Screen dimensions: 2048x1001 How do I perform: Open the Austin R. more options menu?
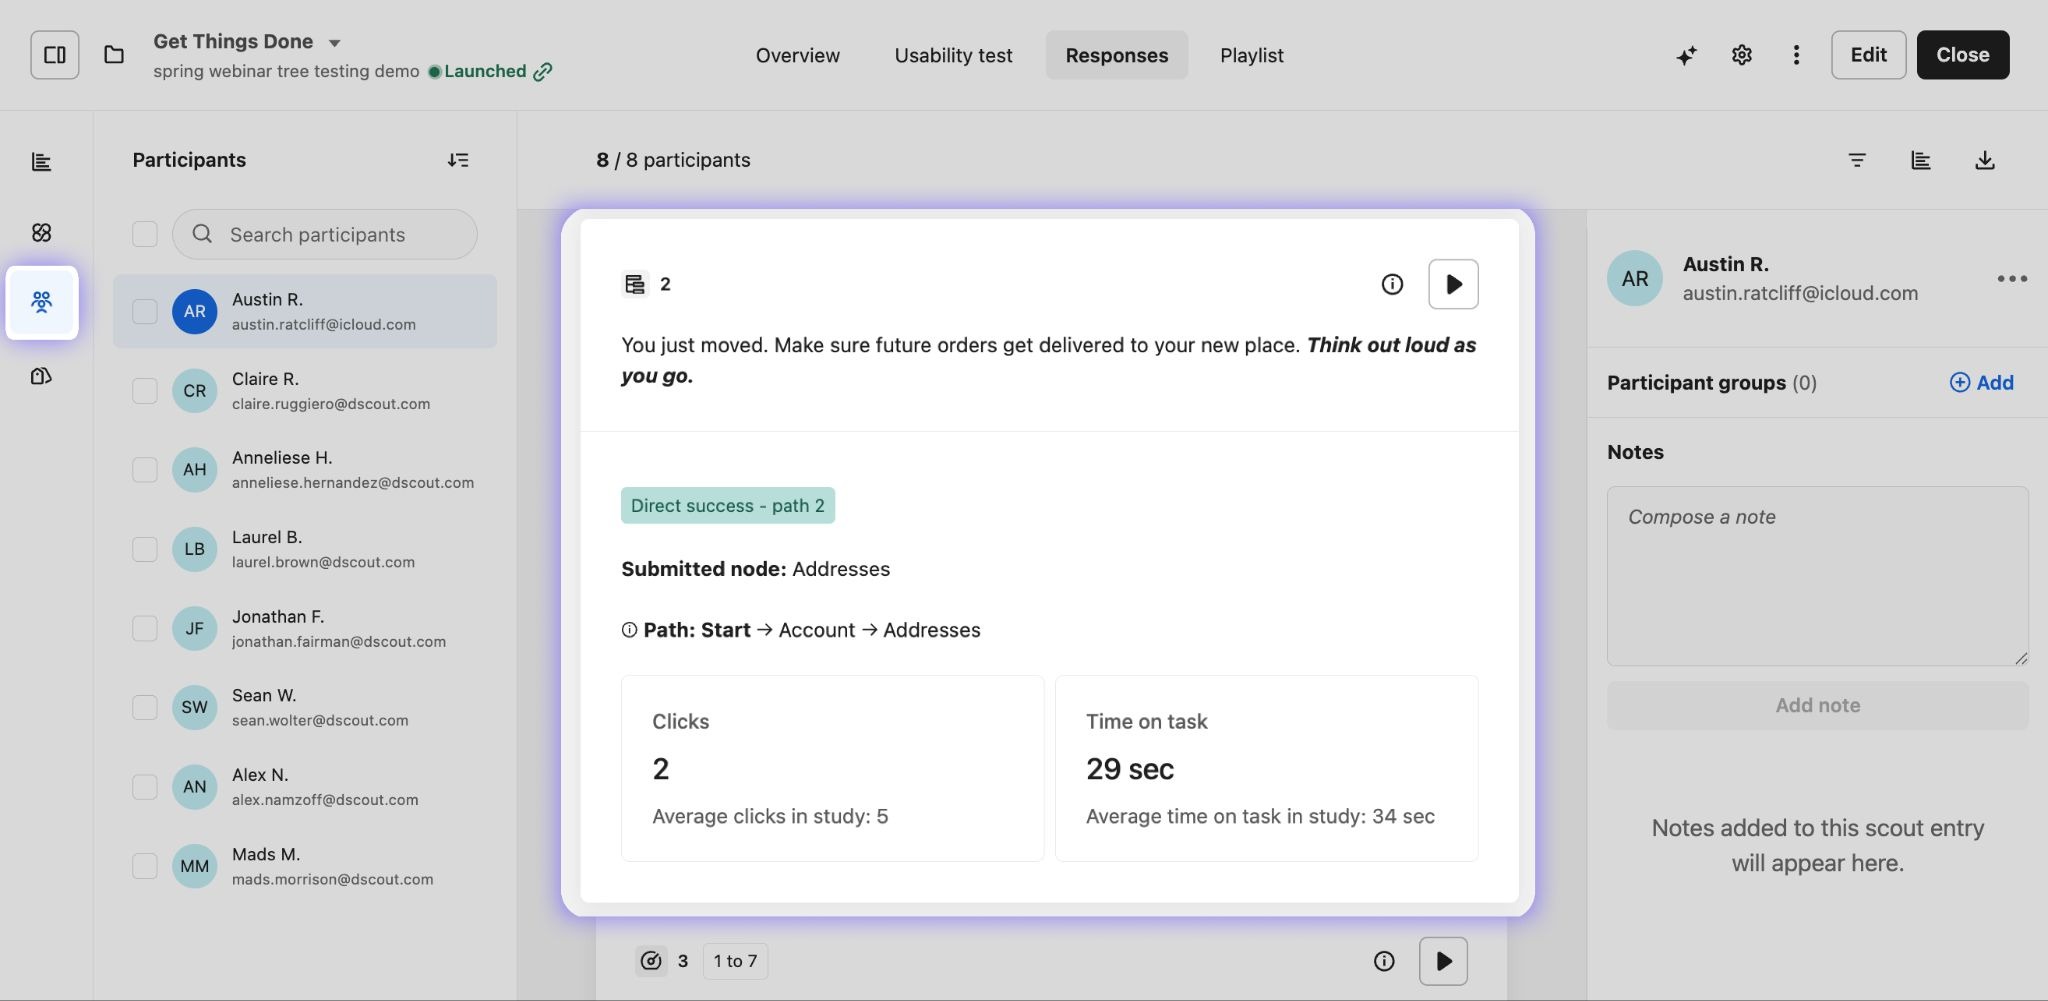pyautogui.click(x=2011, y=279)
